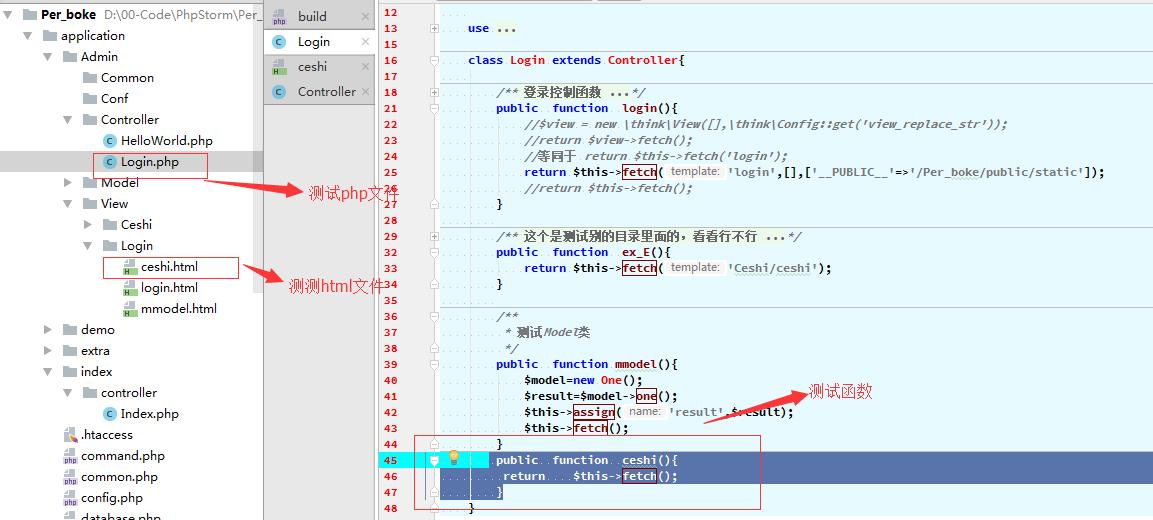The width and height of the screenshot is (1153, 520).
Task: Expand the collapsed use statements on line 13
Action: pos(434,29)
